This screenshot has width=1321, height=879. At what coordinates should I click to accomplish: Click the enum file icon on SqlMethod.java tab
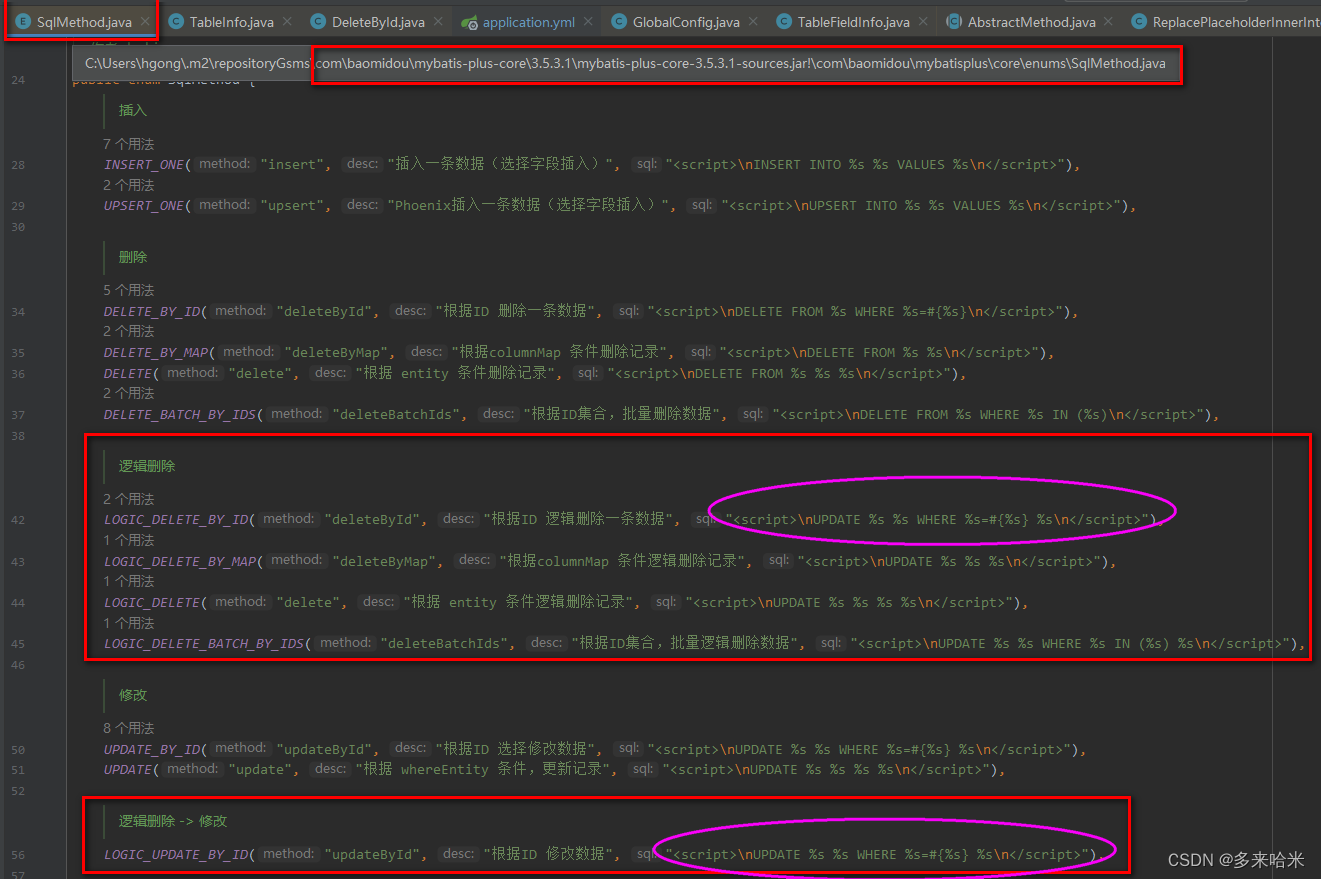(24, 21)
